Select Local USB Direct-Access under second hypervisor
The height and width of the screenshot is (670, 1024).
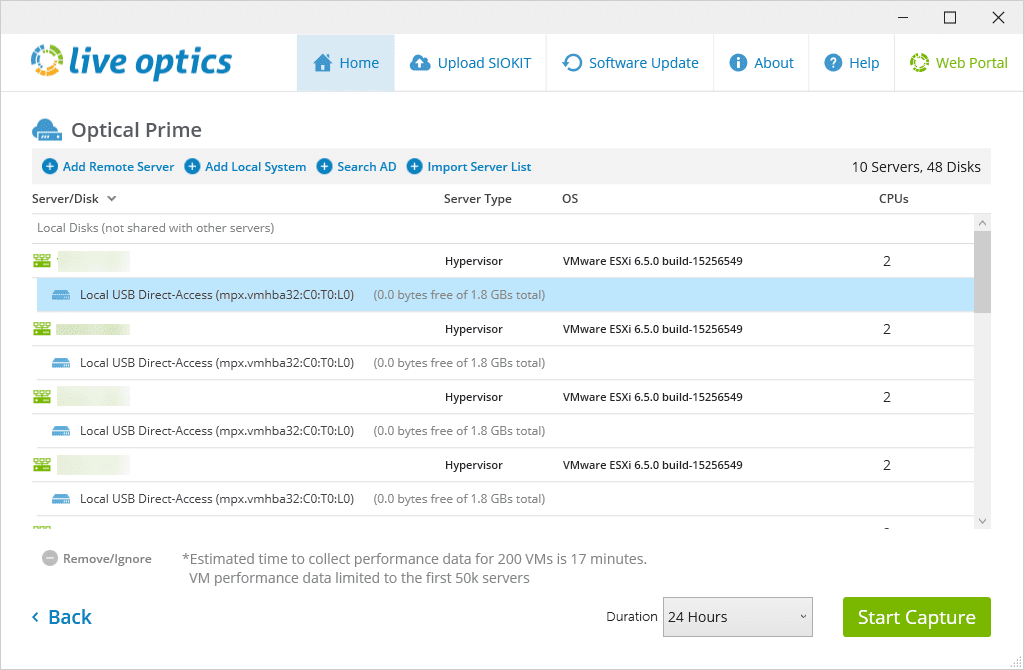click(505, 363)
